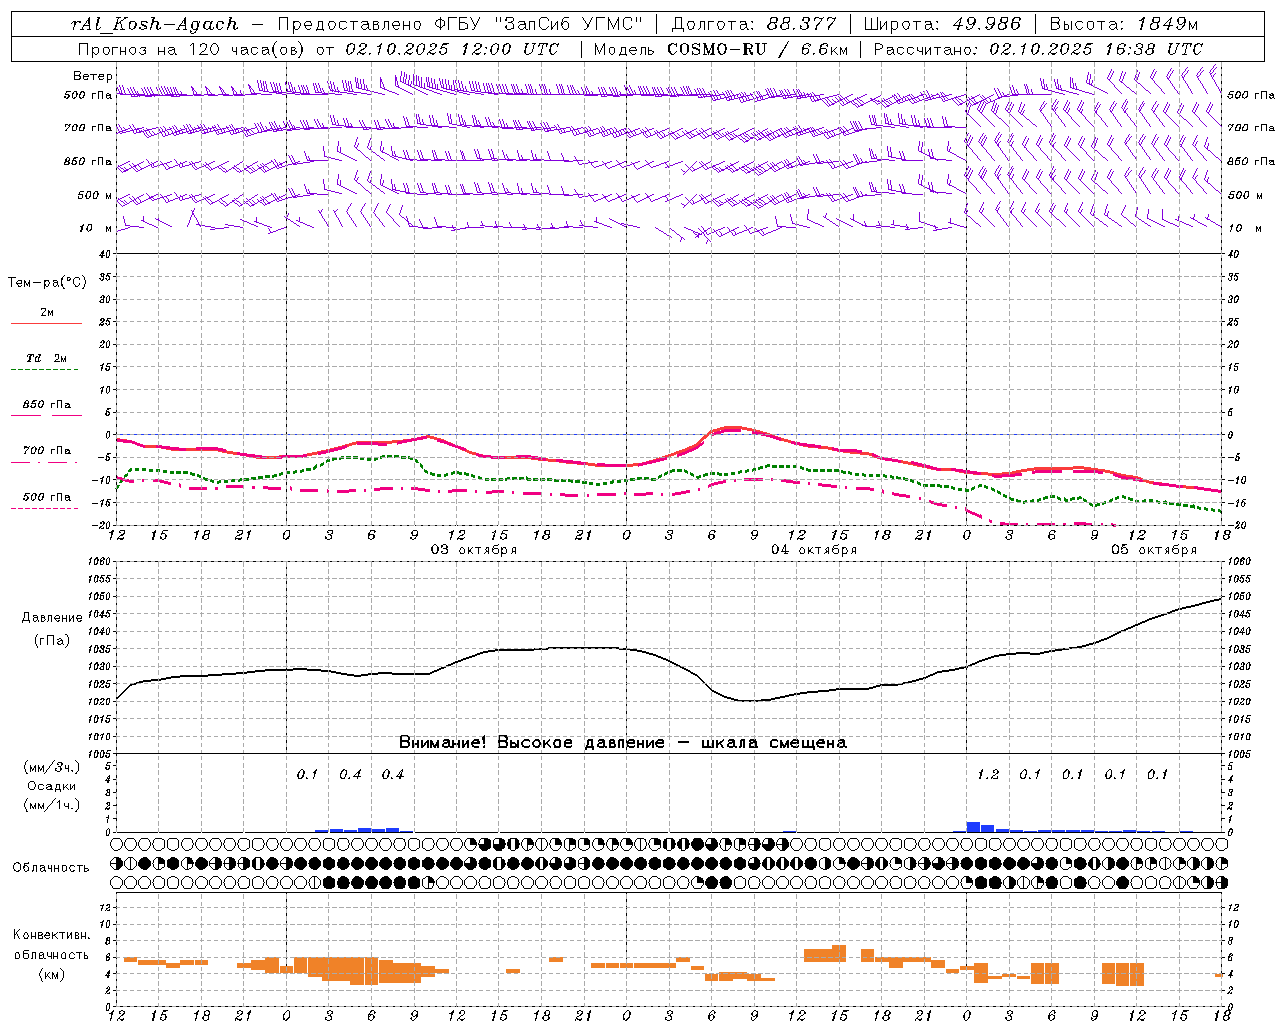Click the date label "03 октября"

474,550
